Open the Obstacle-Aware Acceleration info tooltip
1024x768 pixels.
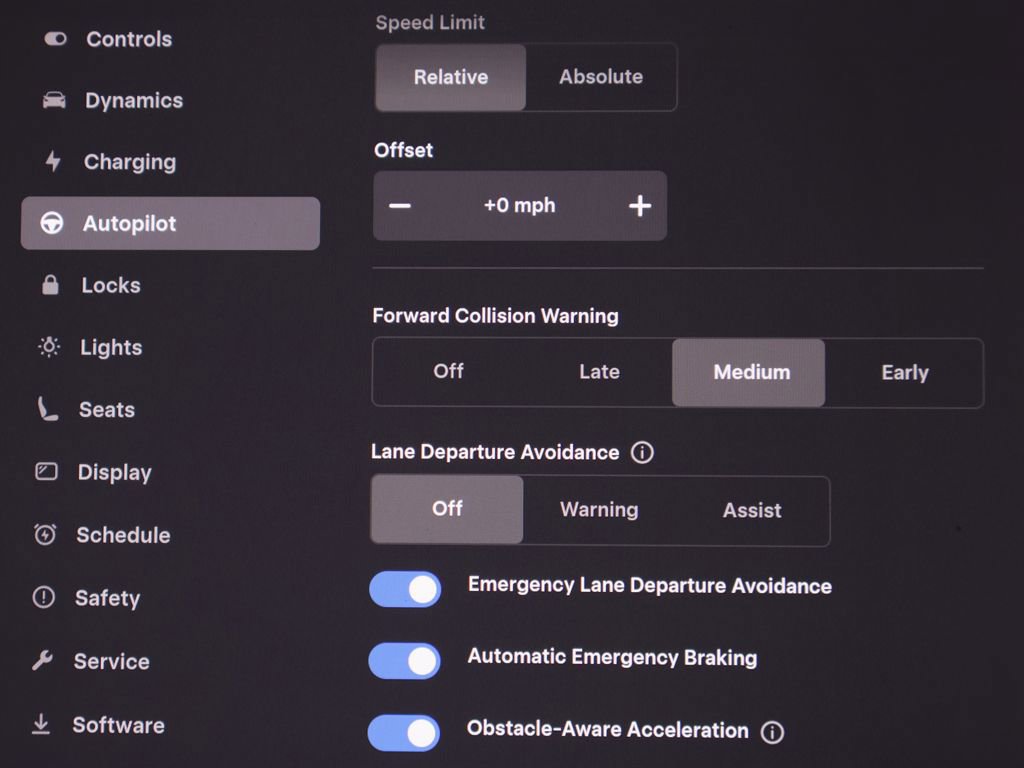coord(772,732)
